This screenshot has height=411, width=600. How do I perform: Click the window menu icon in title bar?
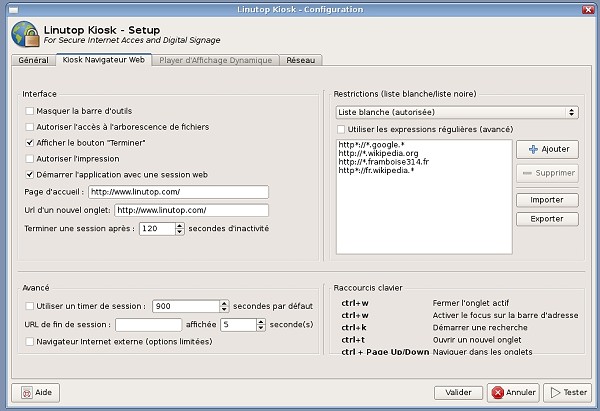pos(14,10)
